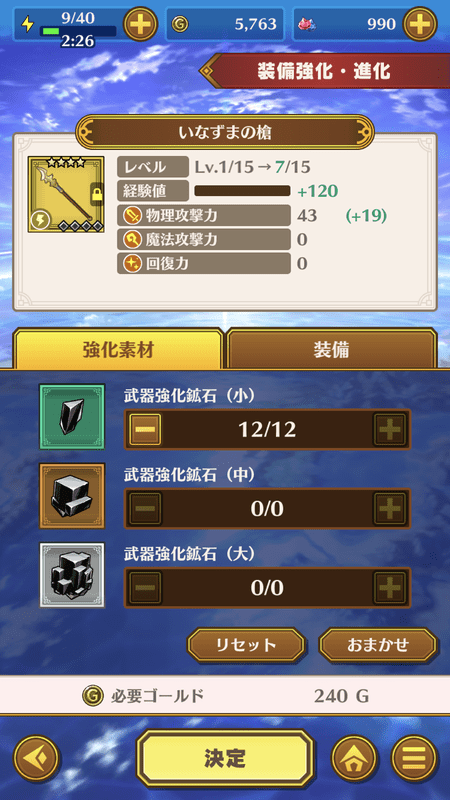Switch to the 強化素材 tab
This screenshot has height=800, width=450.
(x=118, y=349)
